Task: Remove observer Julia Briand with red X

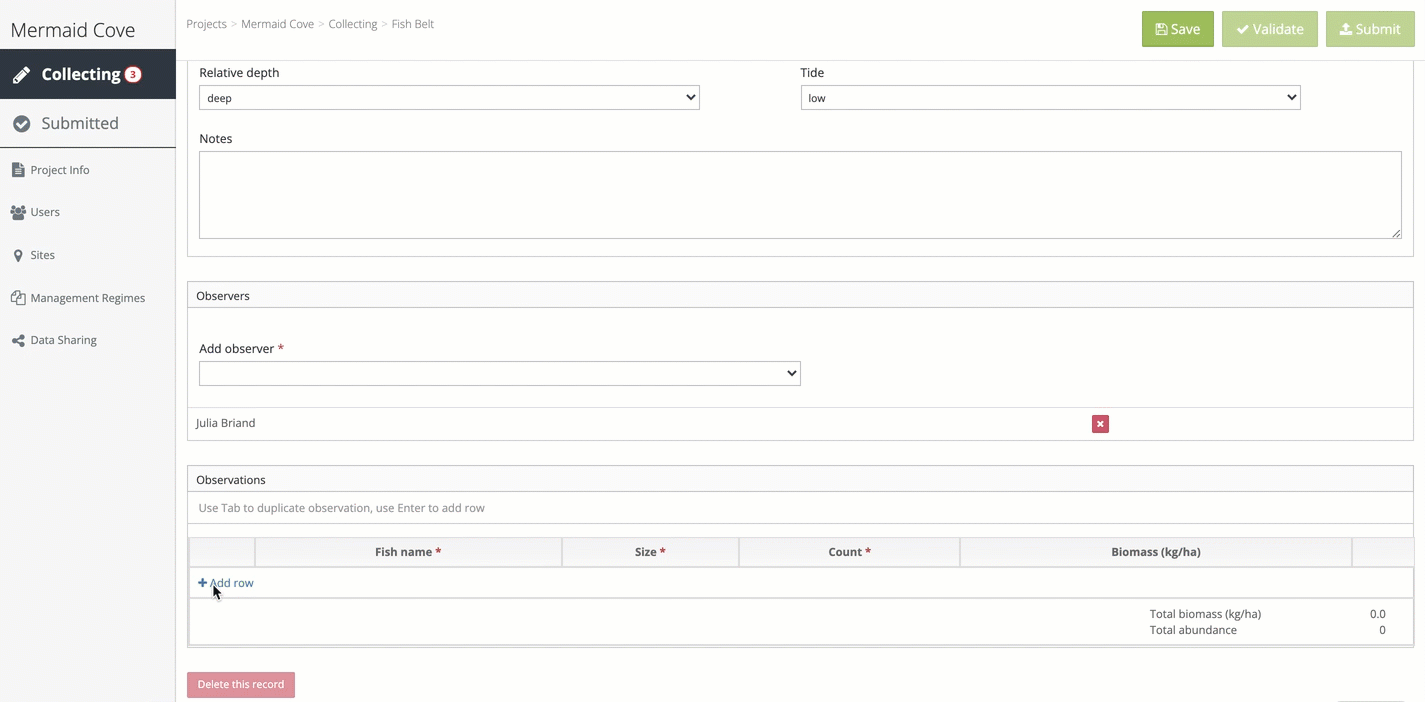Action: [x=1100, y=424]
